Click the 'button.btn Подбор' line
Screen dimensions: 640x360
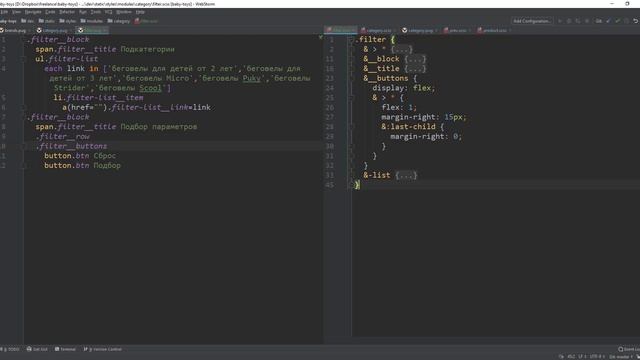(82, 166)
